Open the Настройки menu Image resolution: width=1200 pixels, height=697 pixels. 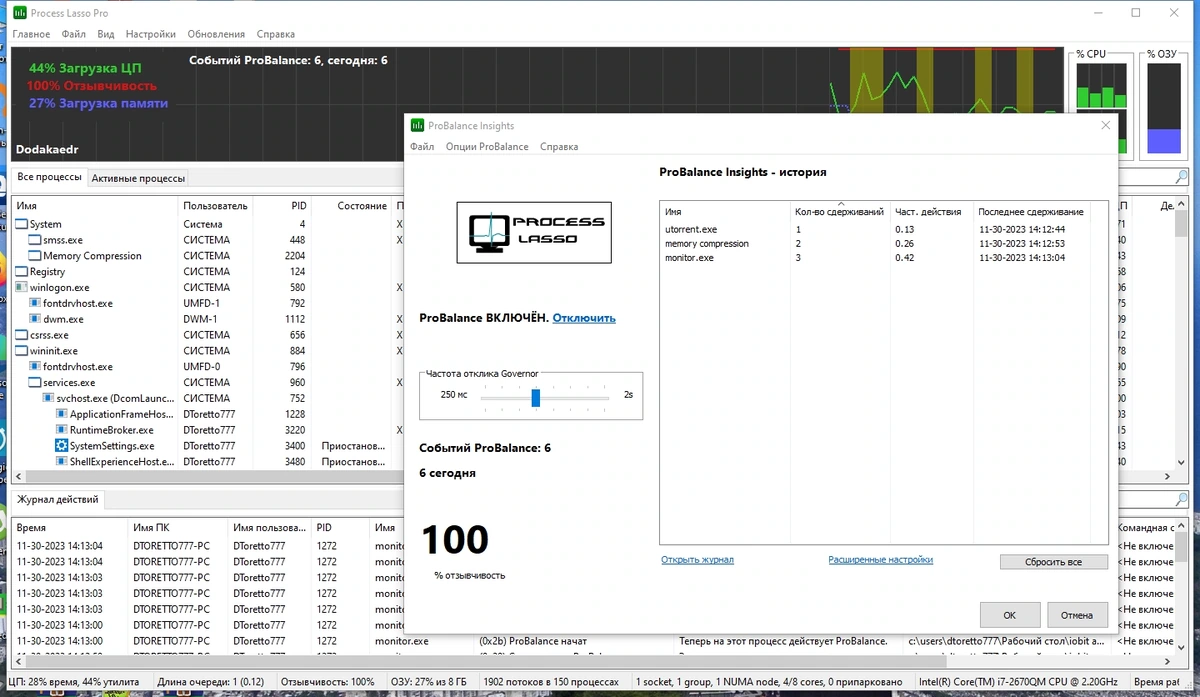click(151, 34)
